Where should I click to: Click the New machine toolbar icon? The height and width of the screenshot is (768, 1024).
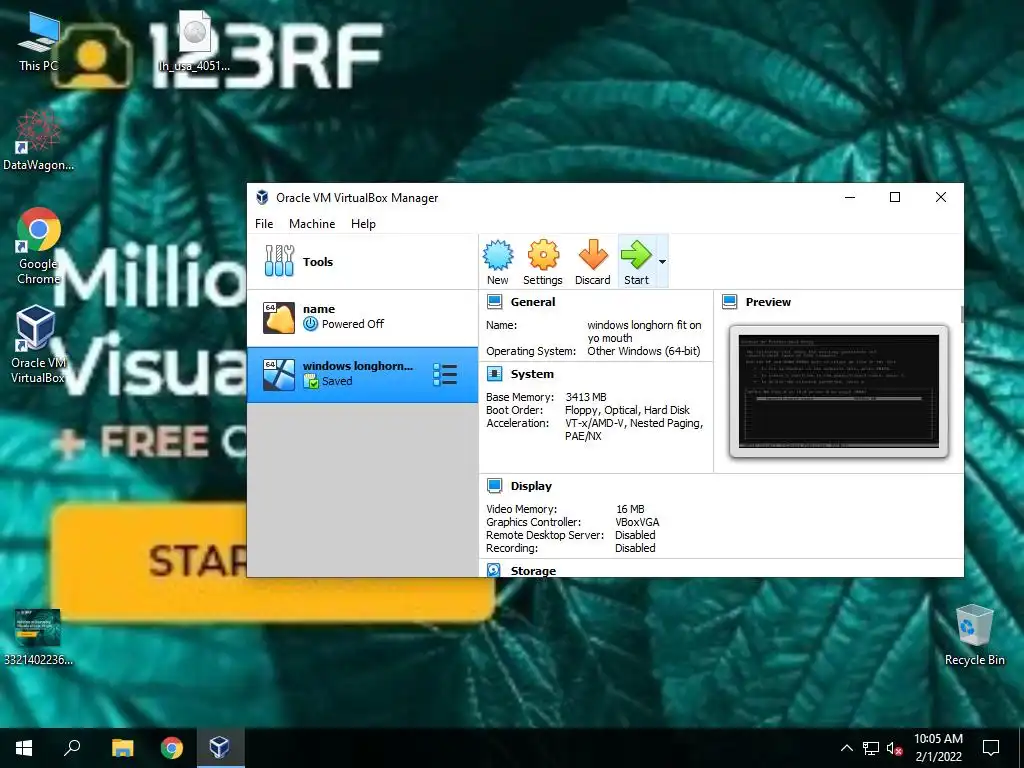498,262
